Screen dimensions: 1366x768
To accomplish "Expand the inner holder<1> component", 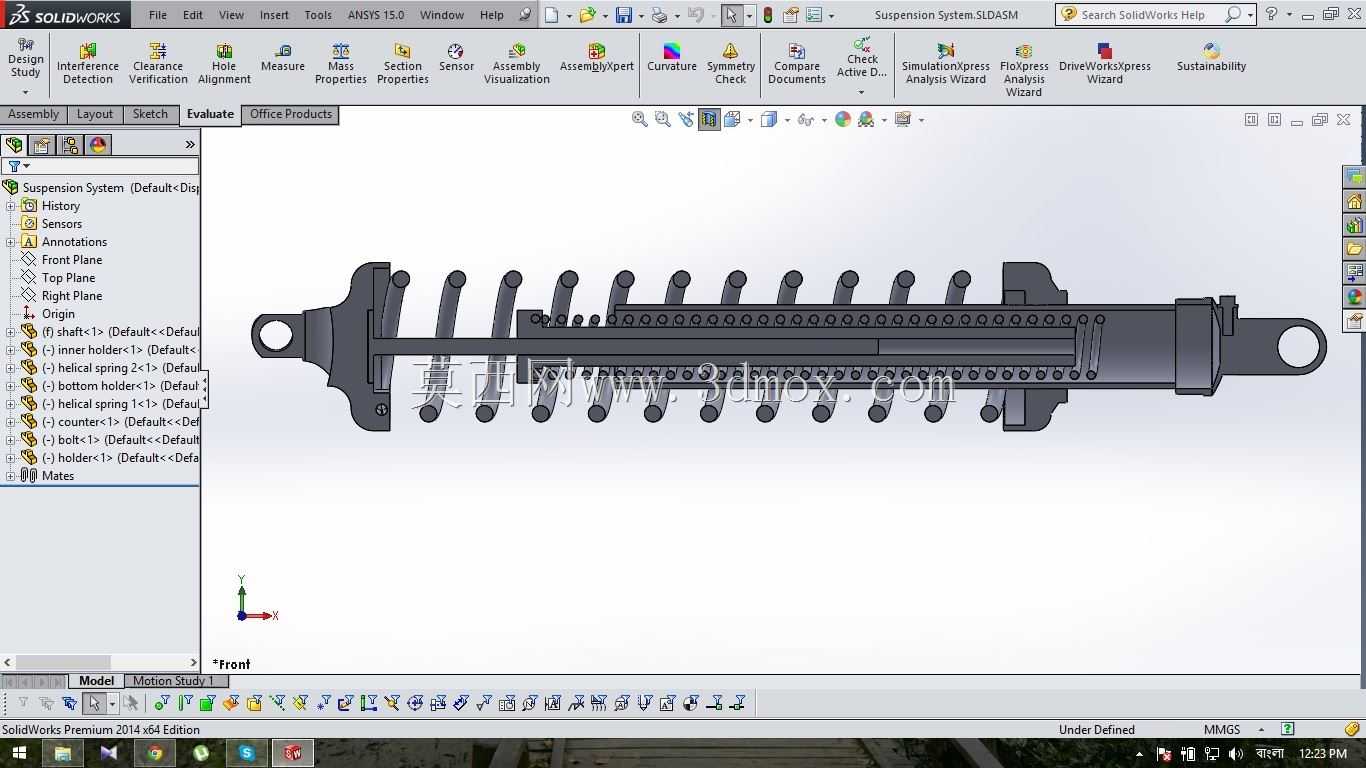I will coord(10,350).
